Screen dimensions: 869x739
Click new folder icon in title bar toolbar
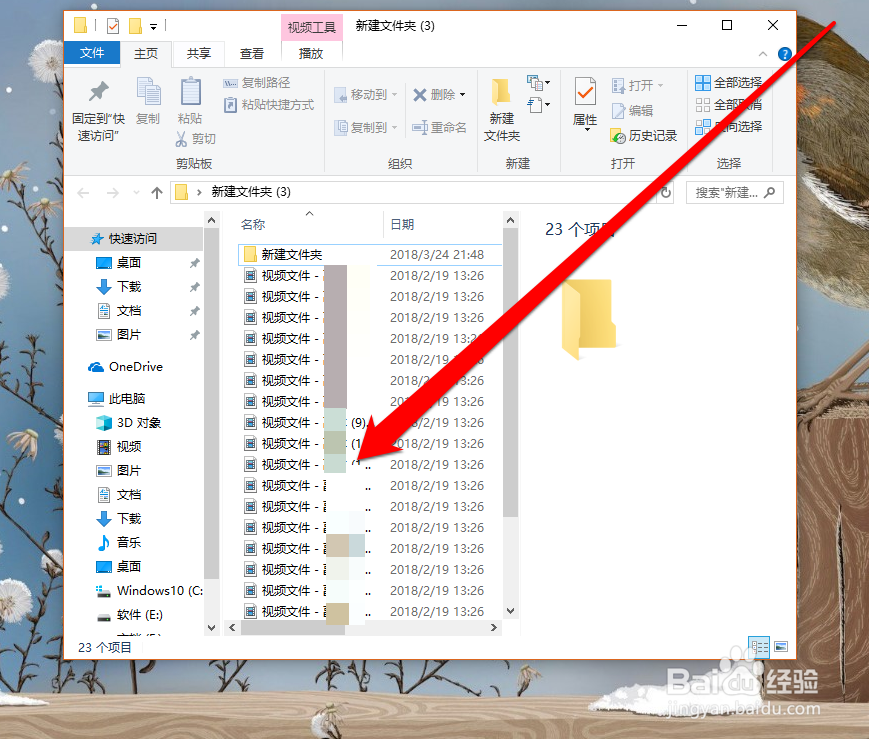pos(135,26)
